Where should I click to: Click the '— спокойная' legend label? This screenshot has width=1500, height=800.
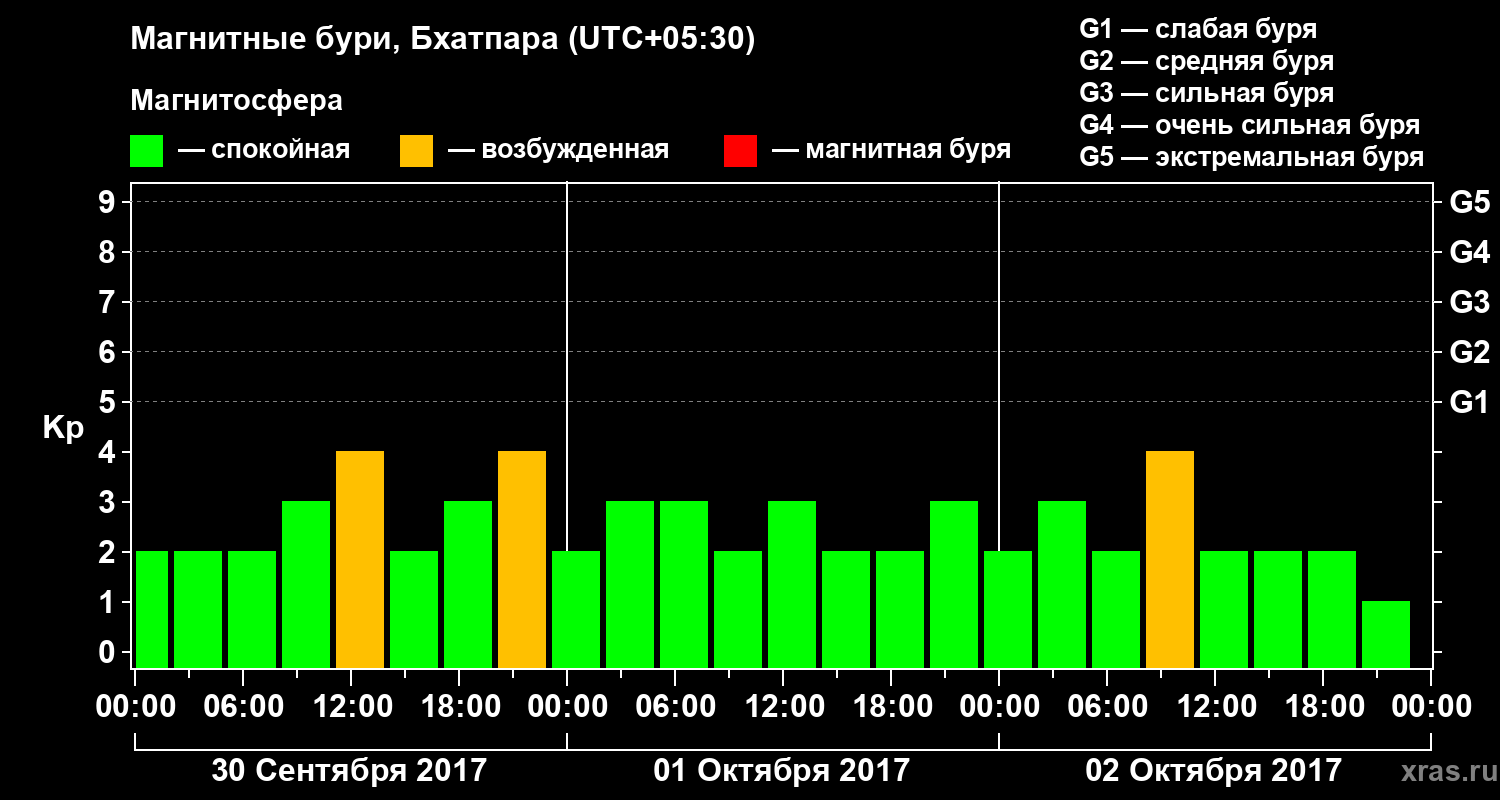click(x=264, y=150)
